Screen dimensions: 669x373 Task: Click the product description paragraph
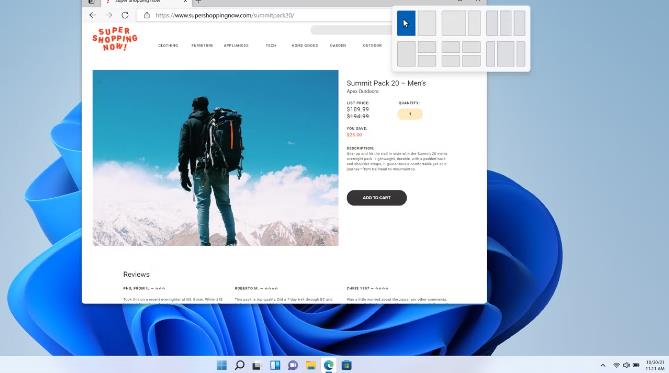pos(397,161)
